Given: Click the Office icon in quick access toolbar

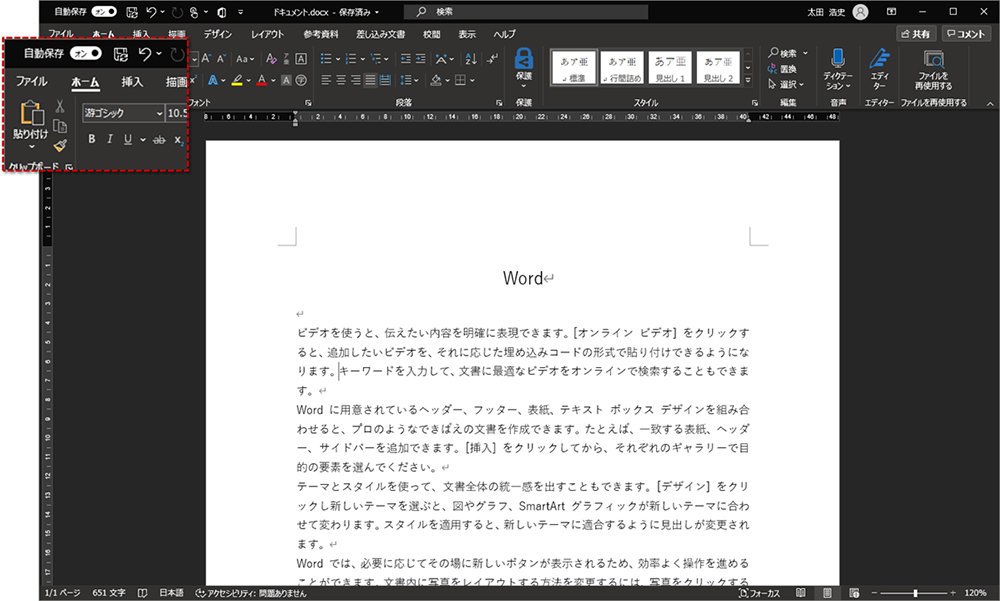Looking at the screenshot, I should pos(222,12).
